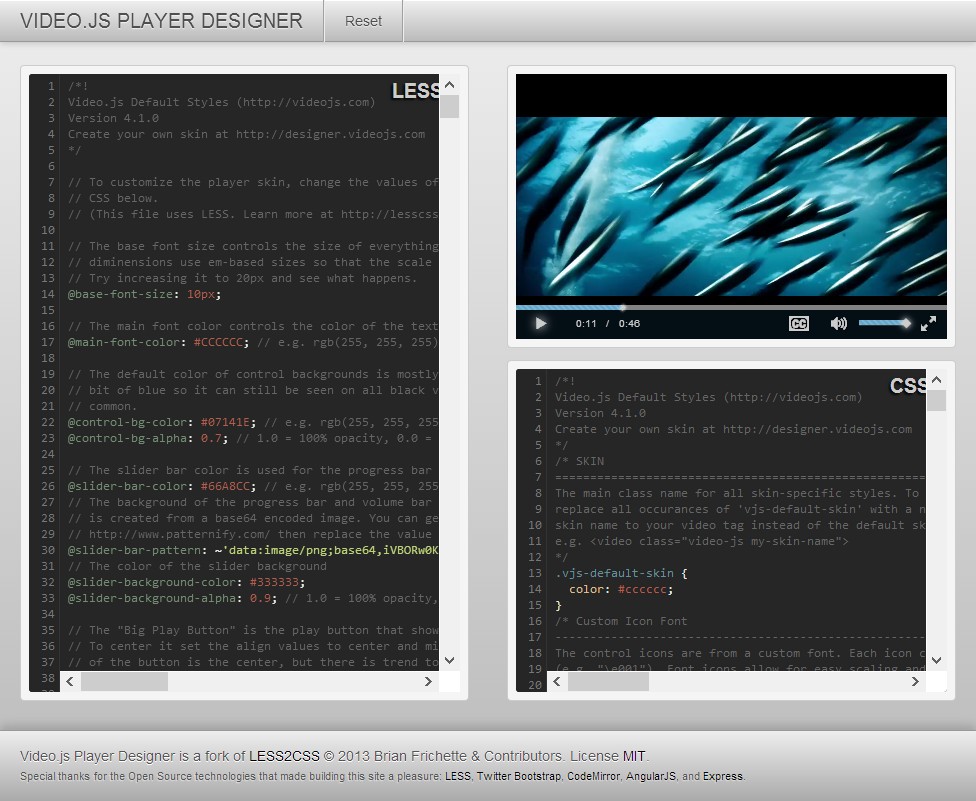
Task: Click the #cccccc color value in CSS
Action: (x=642, y=589)
